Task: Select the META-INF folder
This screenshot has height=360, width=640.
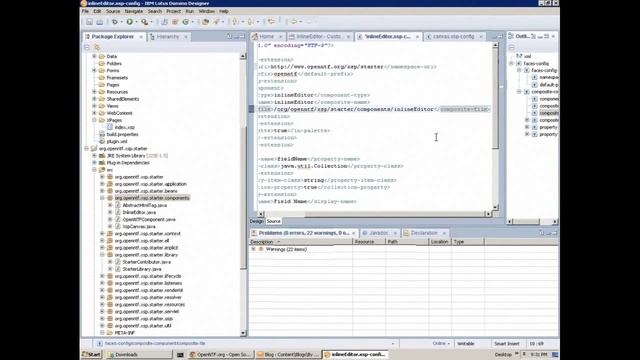Action: coord(124,333)
